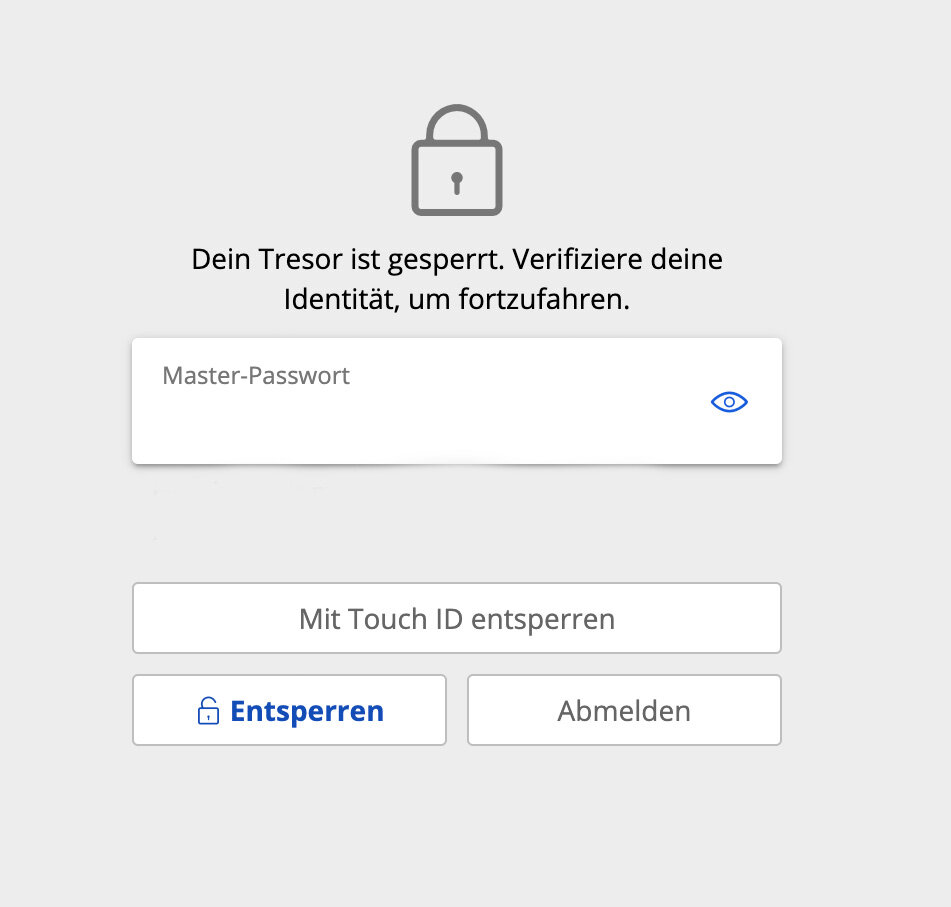Focus the master password text box
Viewport: 951px width, 907px height.
click(420, 410)
